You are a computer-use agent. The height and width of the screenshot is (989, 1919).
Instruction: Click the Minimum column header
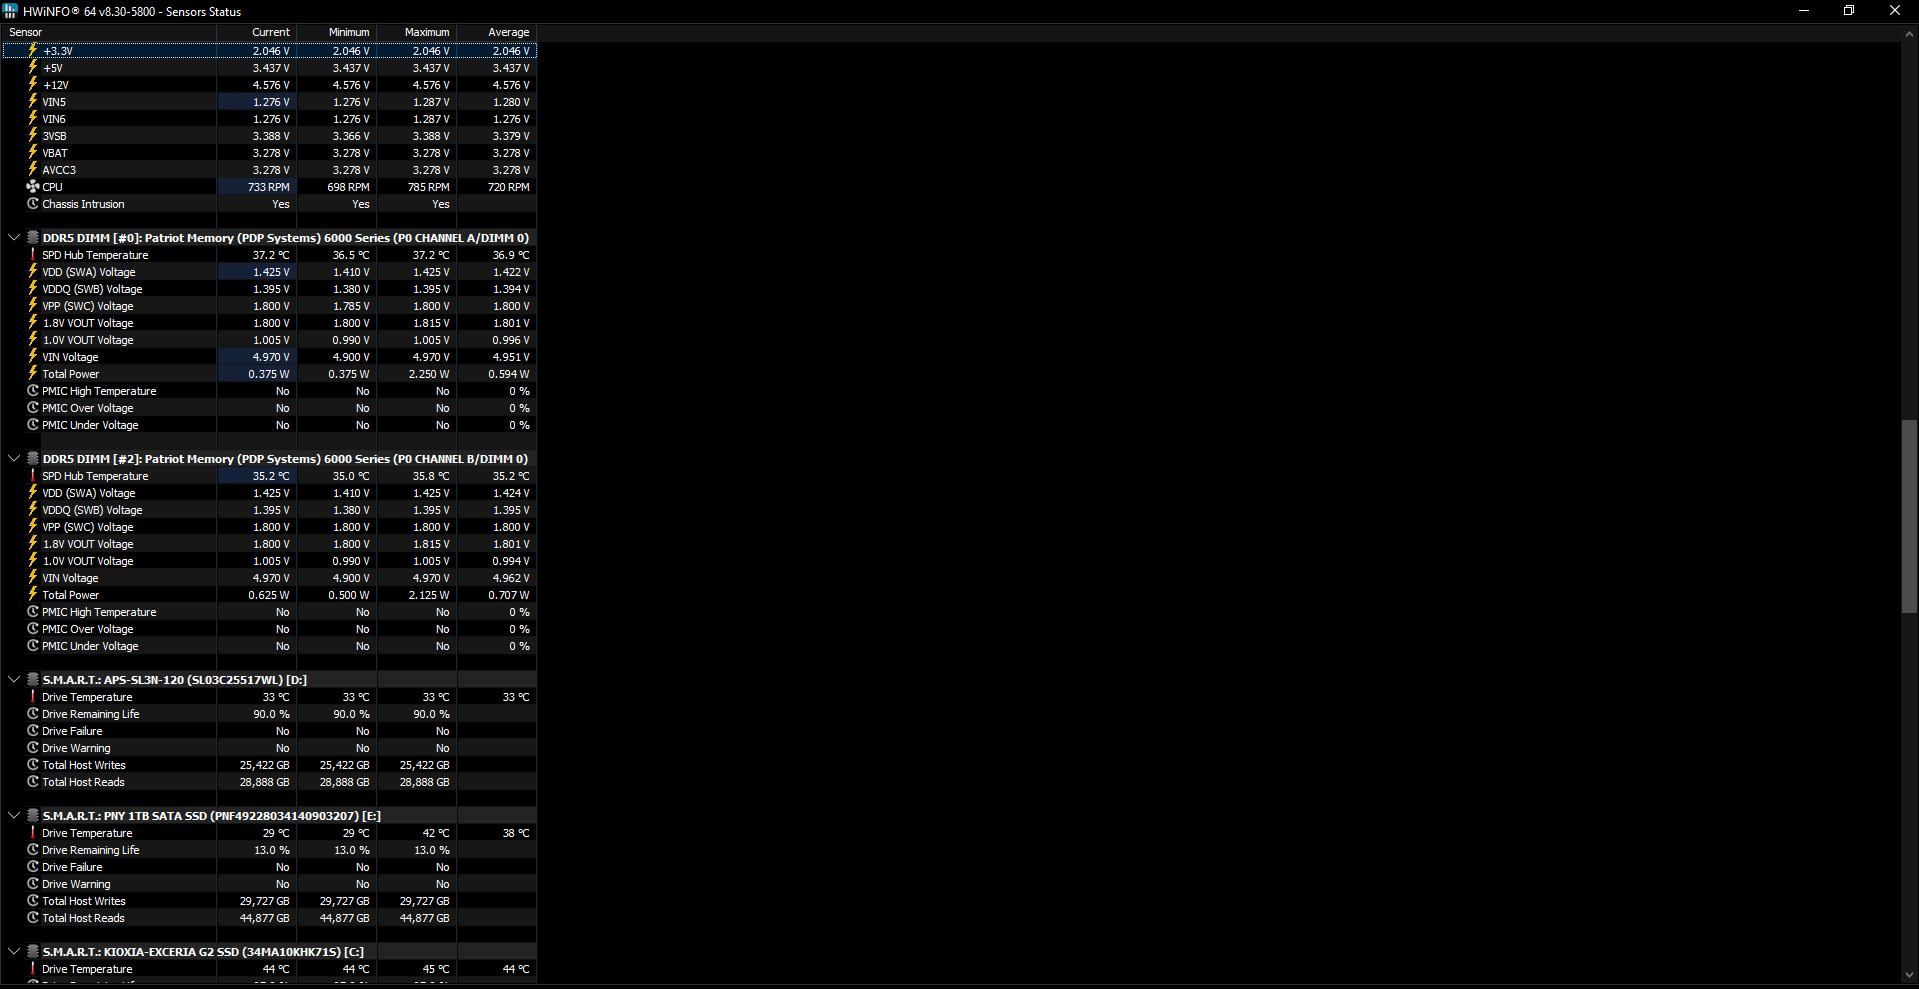tap(337, 32)
